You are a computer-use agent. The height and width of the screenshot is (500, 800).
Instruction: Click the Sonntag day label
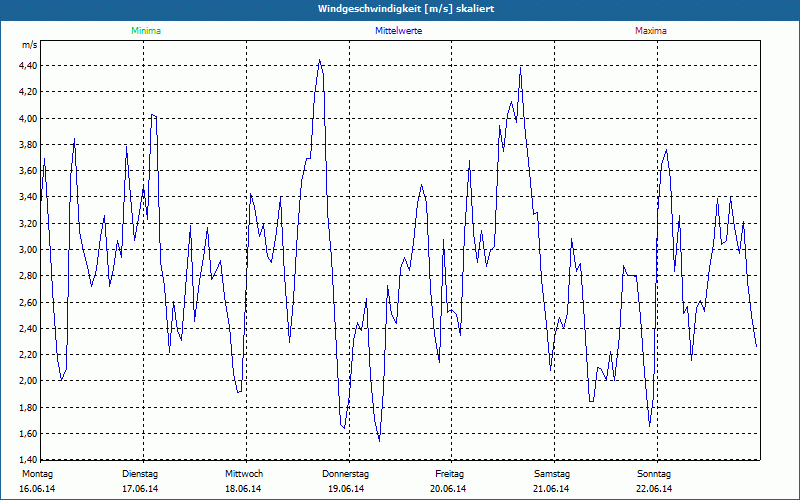click(654, 474)
